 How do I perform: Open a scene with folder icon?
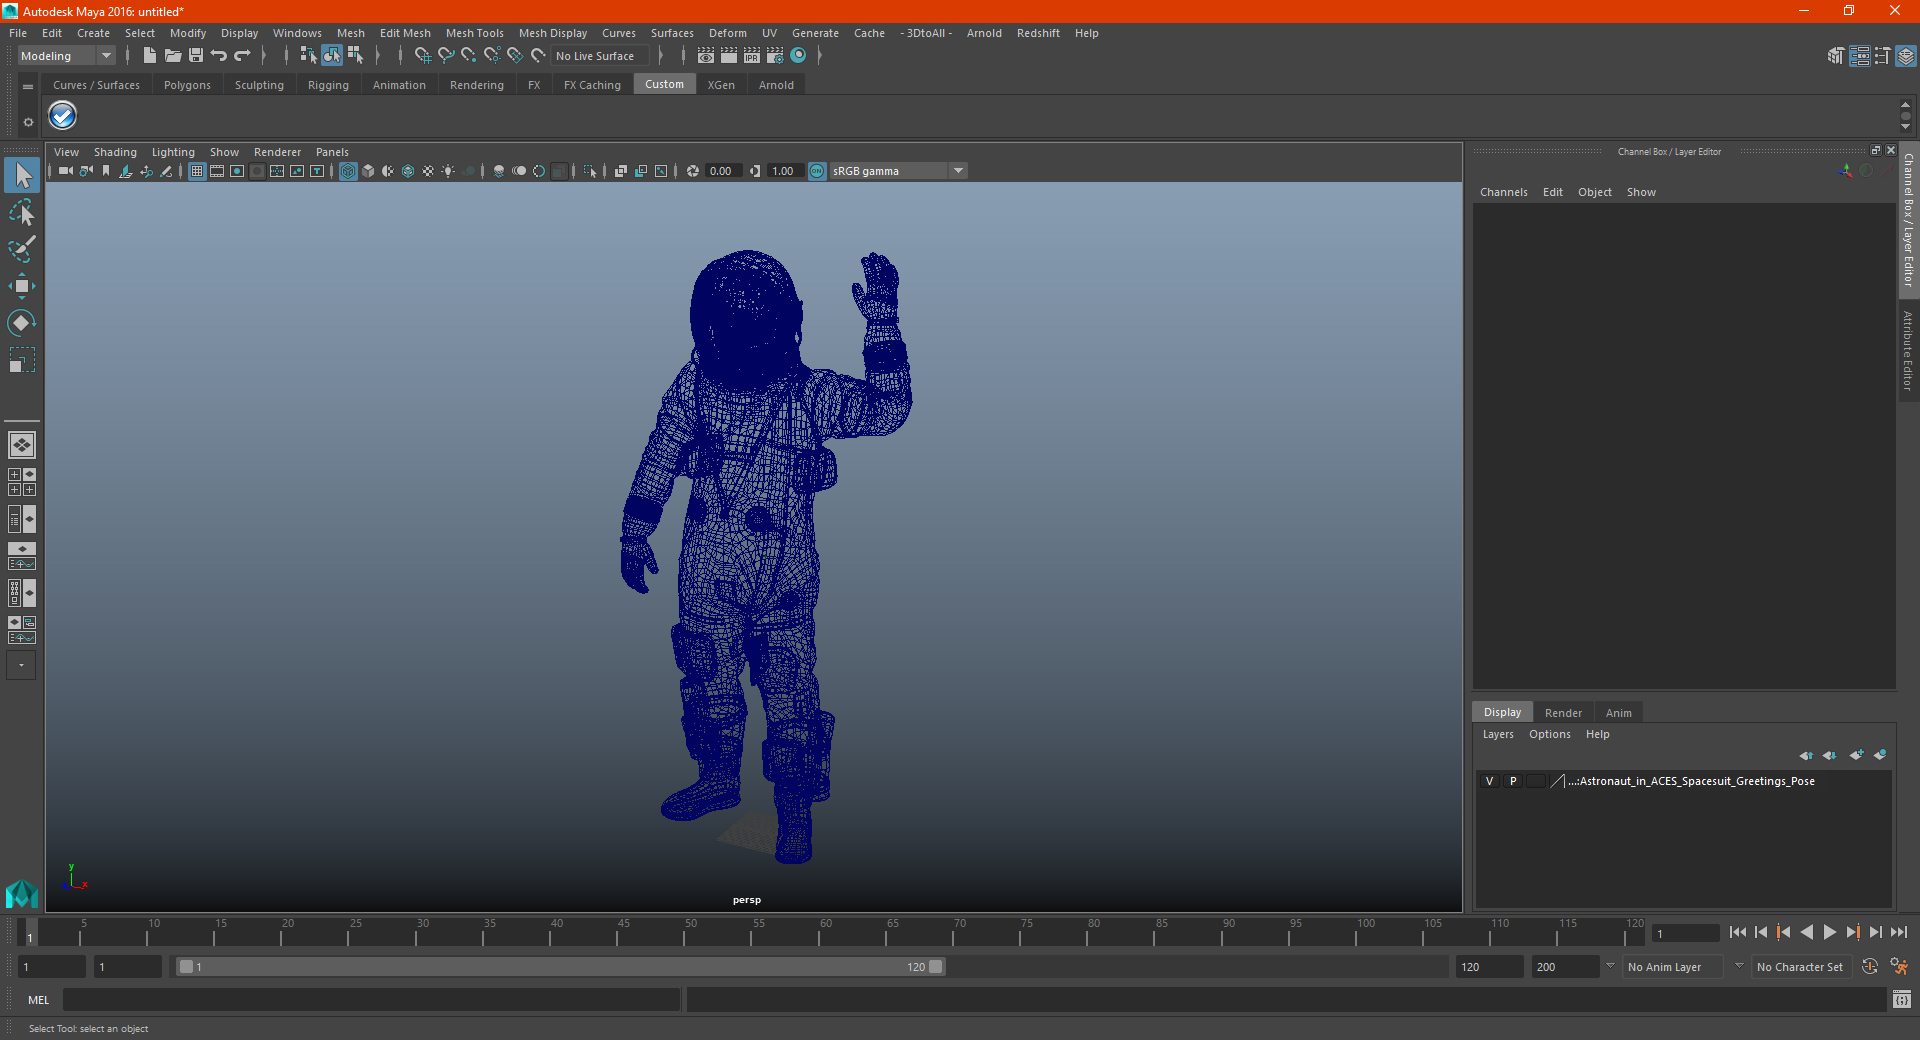(x=172, y=56)
